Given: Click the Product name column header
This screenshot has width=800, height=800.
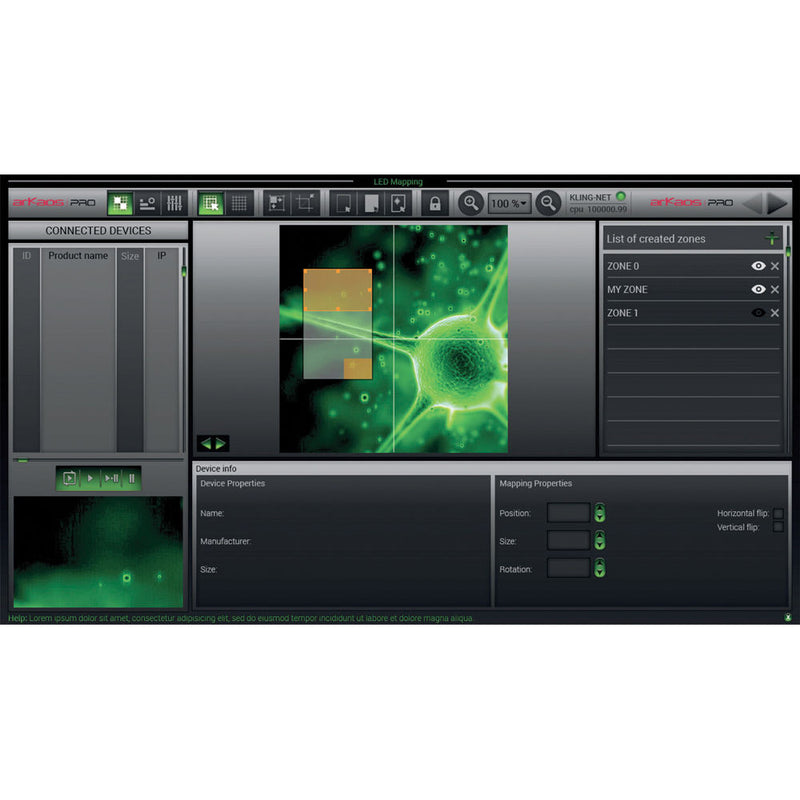Looking at the screenshot, I should click(x=78, y=256).
